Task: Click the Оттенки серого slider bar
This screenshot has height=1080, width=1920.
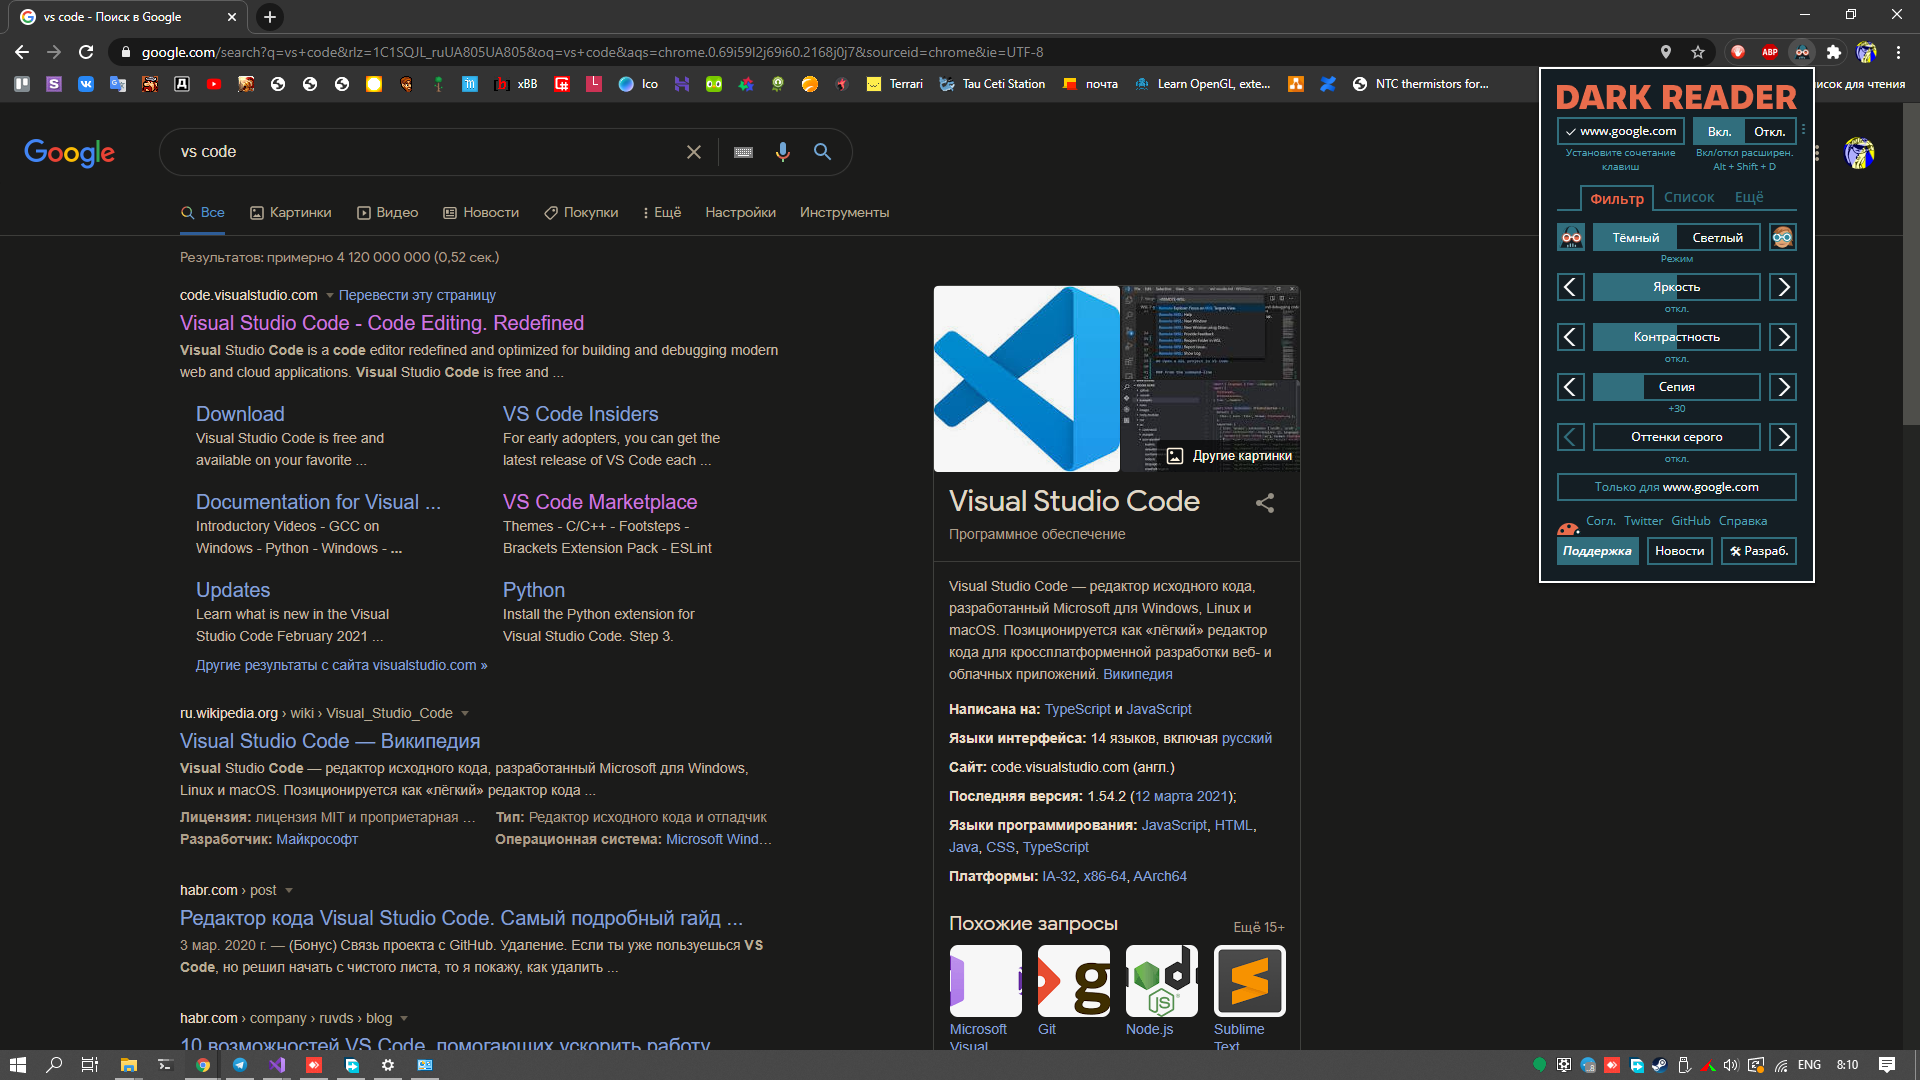Action: (1677, 437)
